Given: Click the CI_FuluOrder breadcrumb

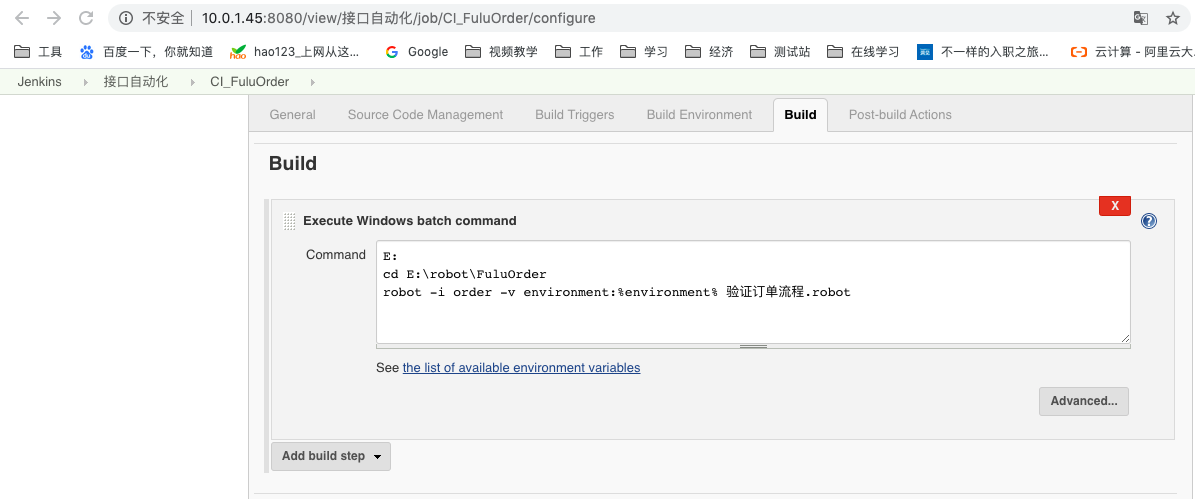Looking at the screenshot, I should pyautogui.click(x=249, y=82).
